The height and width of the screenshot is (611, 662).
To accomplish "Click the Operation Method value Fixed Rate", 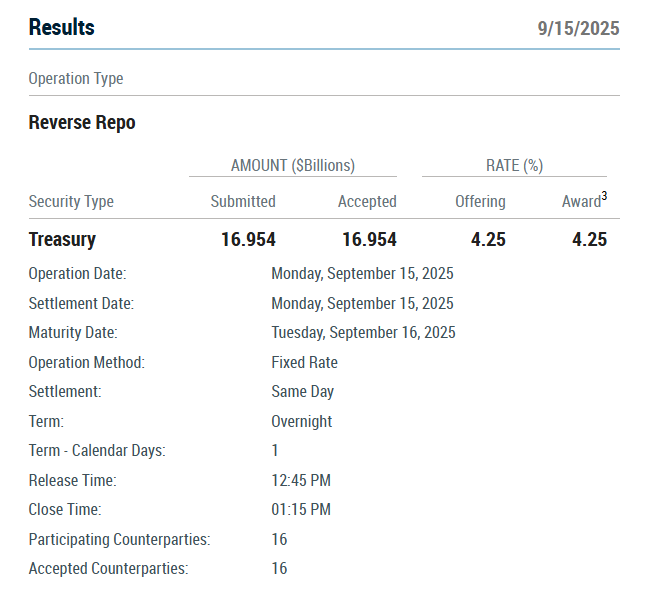I will click(x=304, y=363).
